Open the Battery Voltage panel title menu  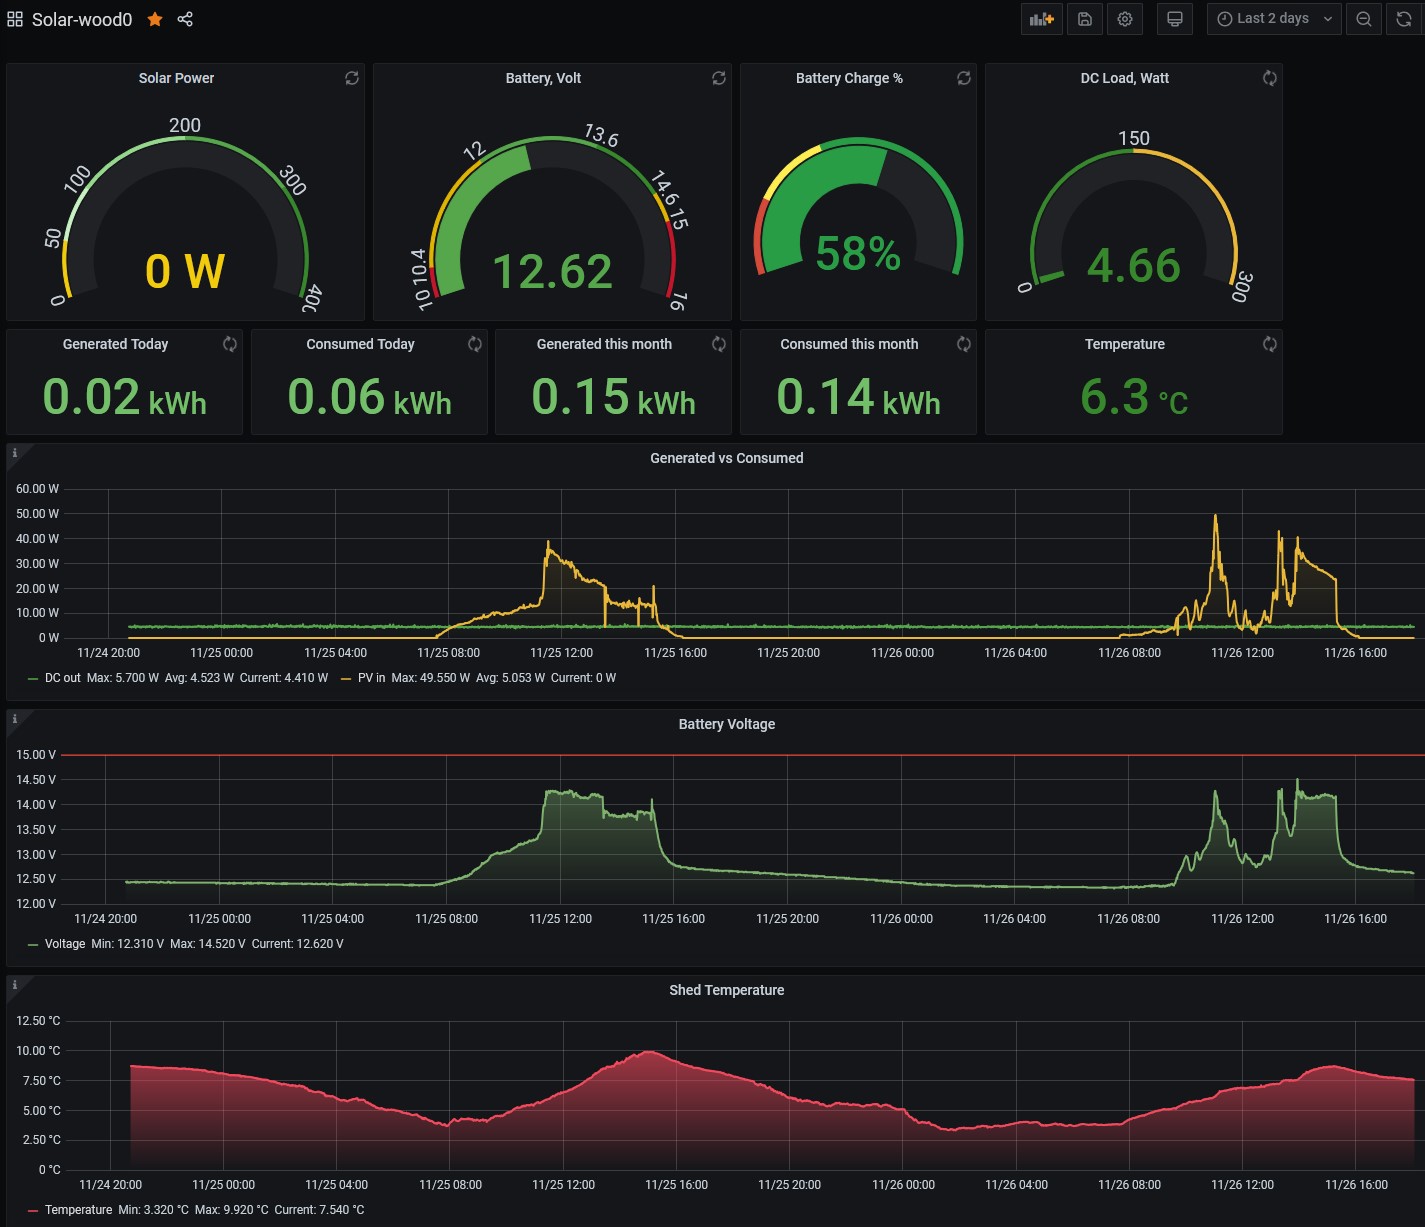click(x=726, y=724)
